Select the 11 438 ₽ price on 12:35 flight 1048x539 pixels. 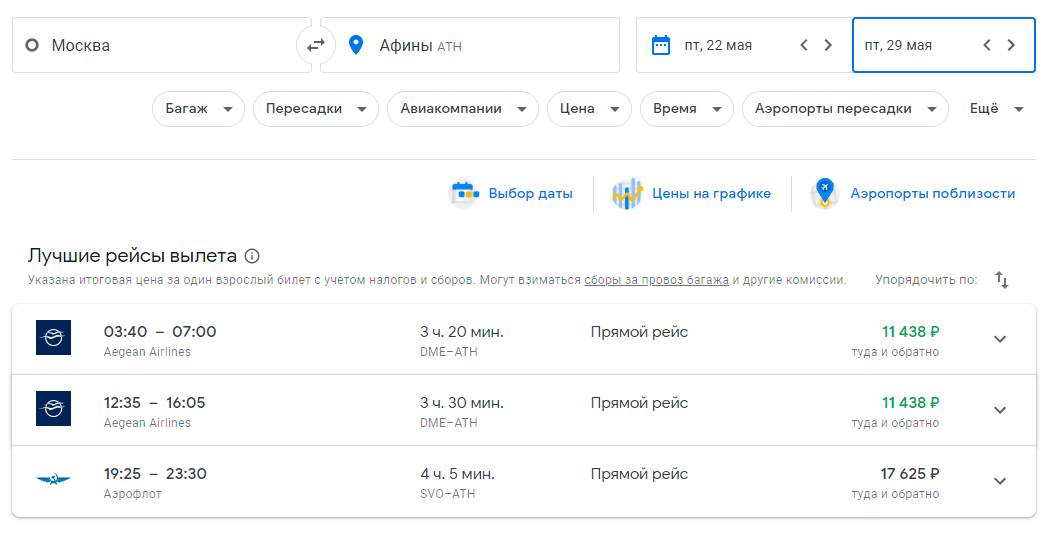pos(910,403)
